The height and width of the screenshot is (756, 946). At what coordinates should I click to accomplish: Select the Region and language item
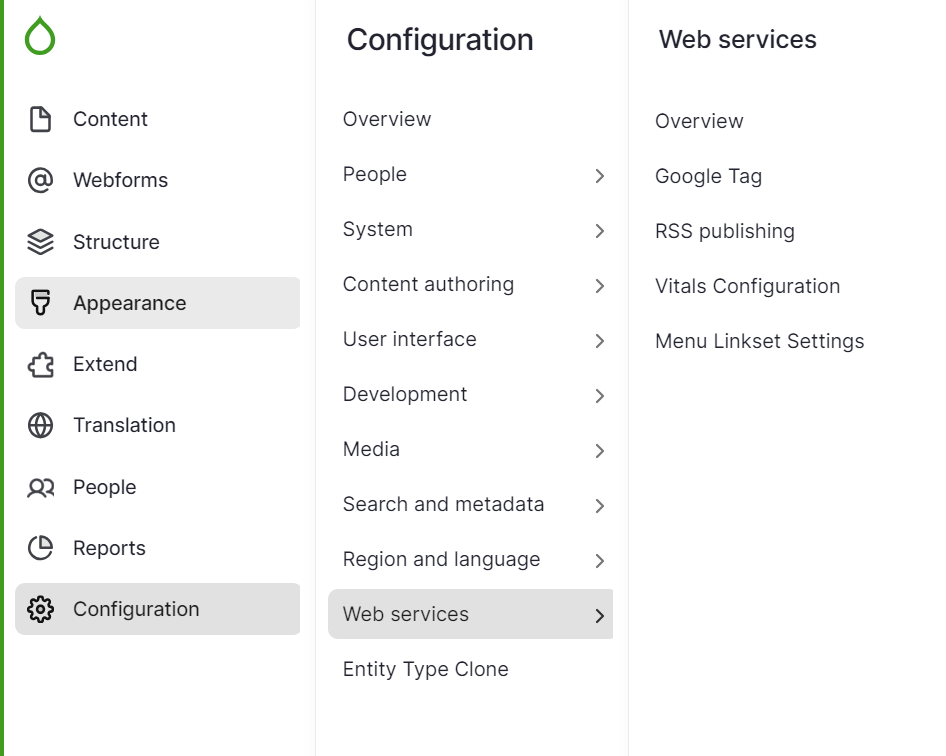pos(441,559)
